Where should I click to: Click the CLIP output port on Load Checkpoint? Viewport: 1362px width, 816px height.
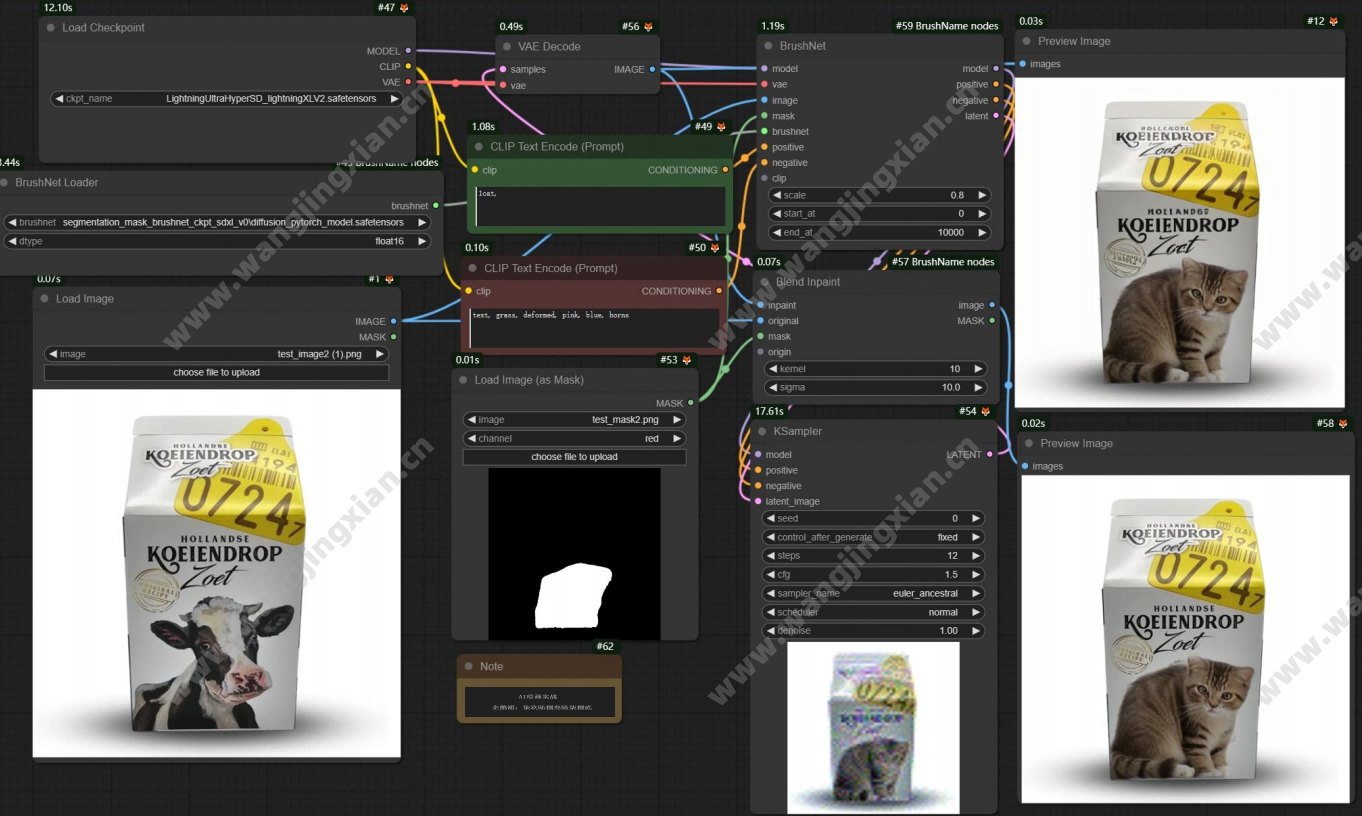click(x=408, y=67)
